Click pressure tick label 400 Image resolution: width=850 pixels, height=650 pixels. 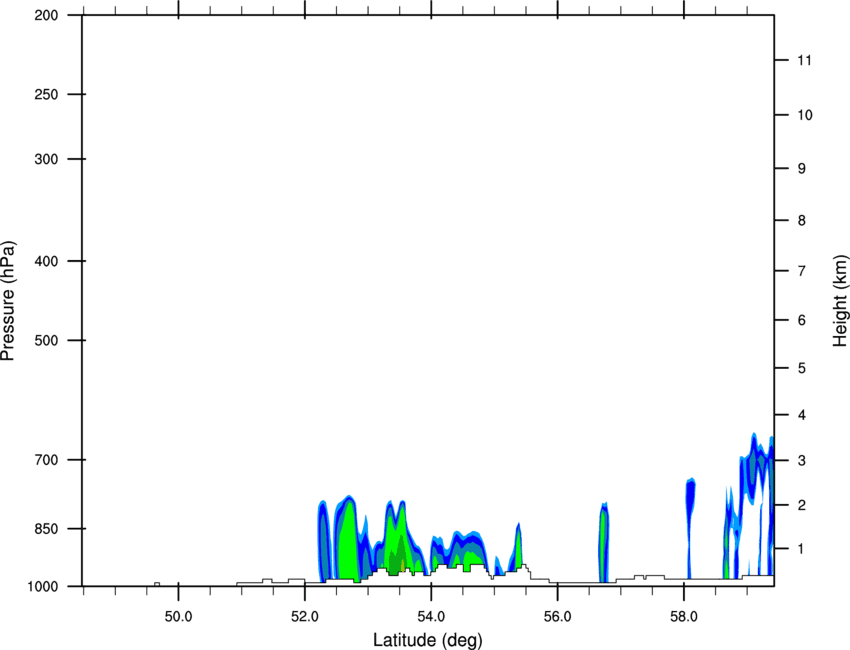tap(46, 261)
